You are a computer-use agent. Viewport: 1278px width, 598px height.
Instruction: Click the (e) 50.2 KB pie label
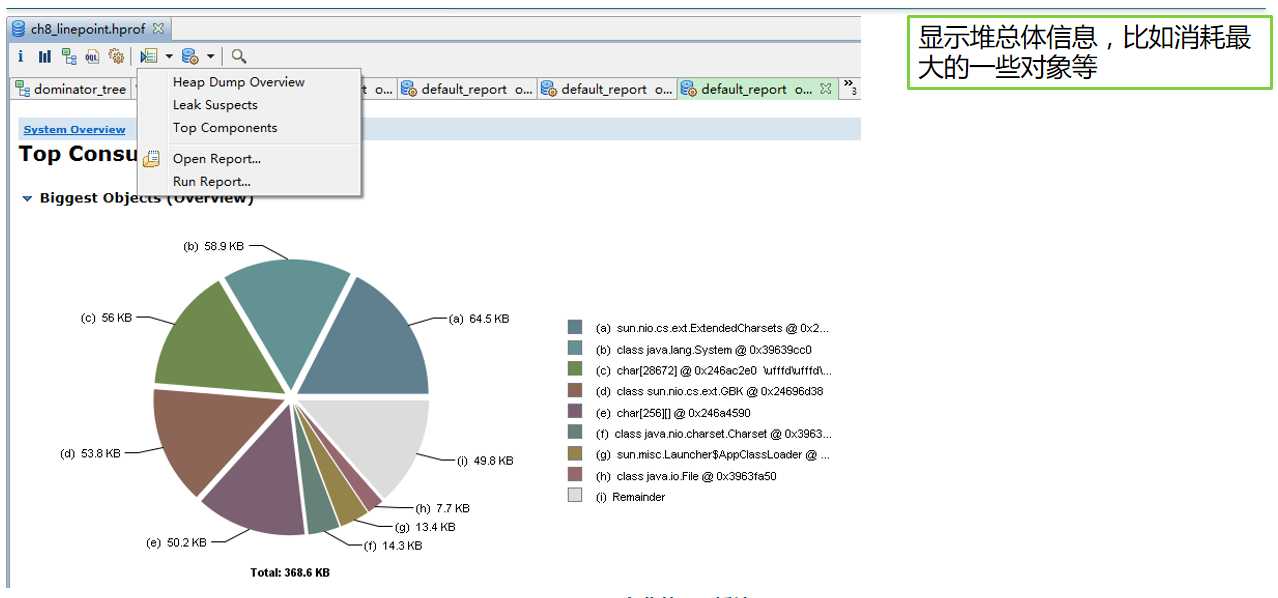click(176, 543)
